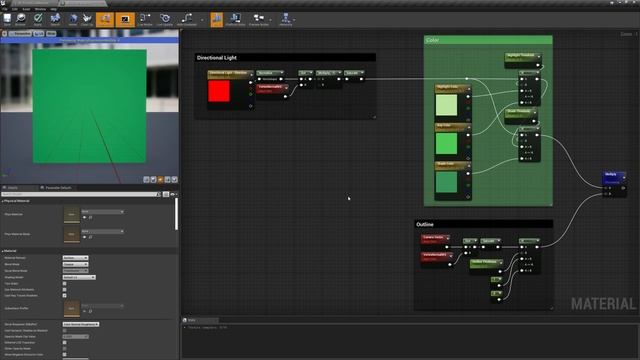Screen dimensions: 640x360
Task: Click the details search input field
Action: (x=81, y=194)
